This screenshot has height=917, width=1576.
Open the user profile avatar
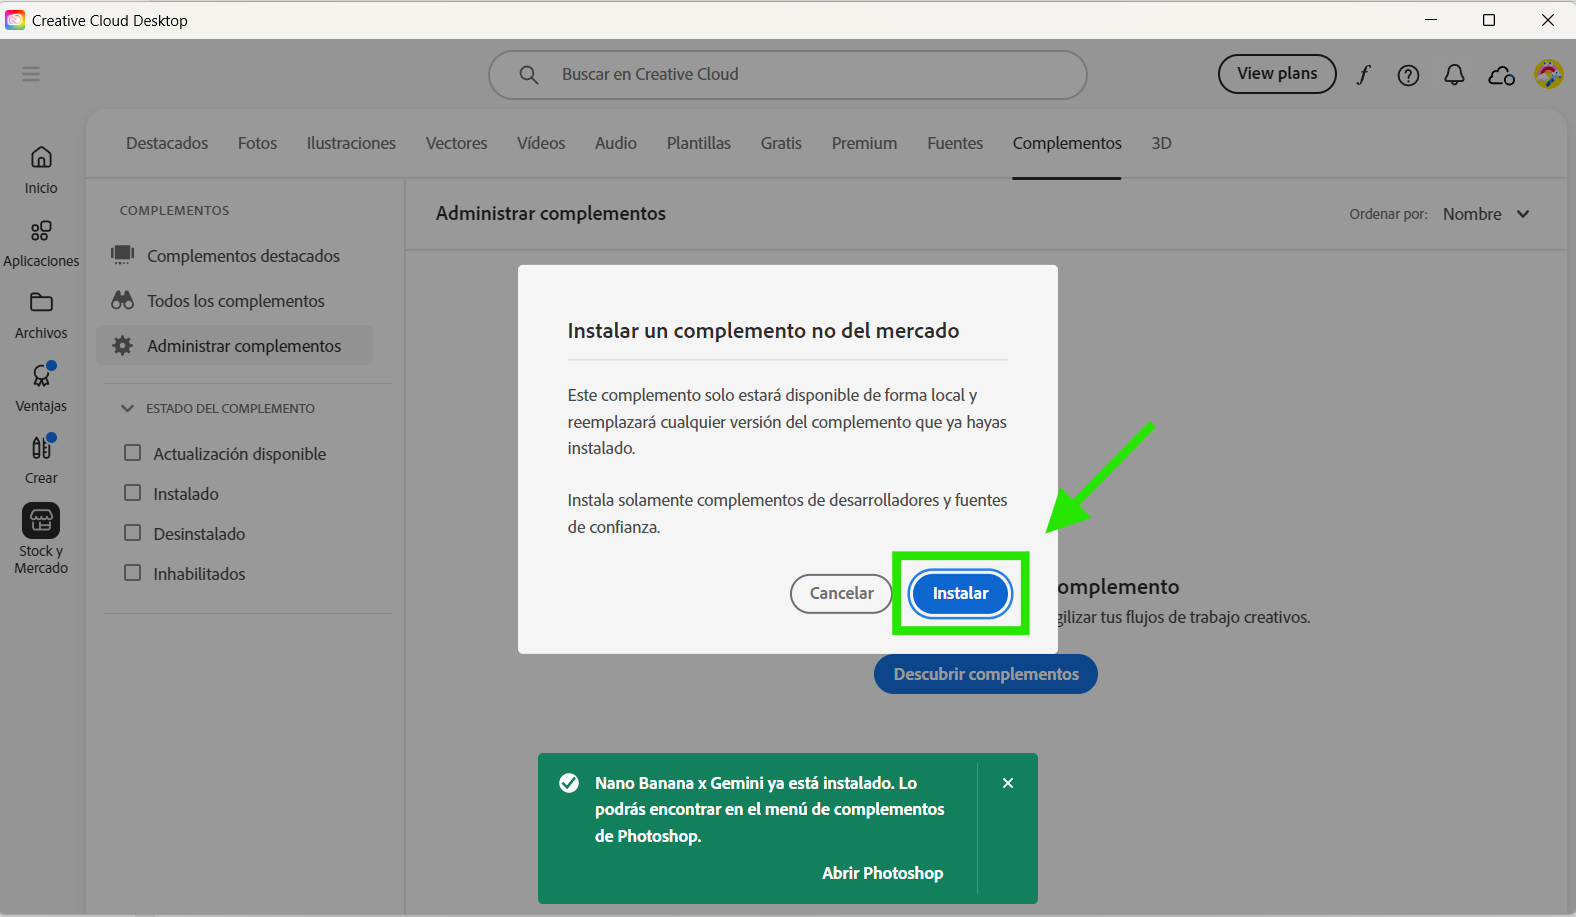tap(1548, 74)
